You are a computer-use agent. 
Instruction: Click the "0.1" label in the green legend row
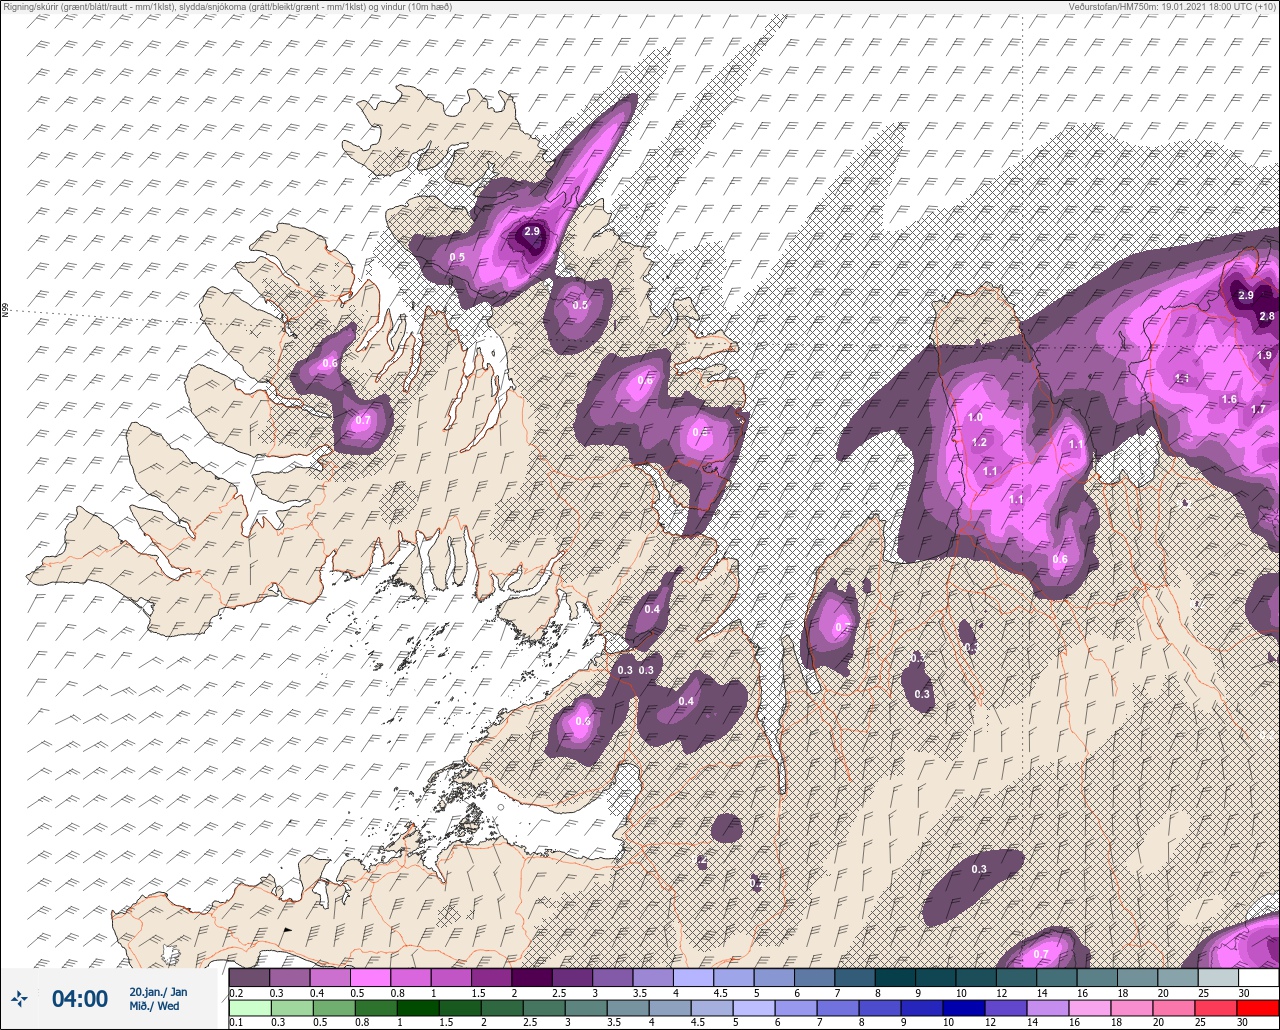pyautogui.click(x=236, y=1022)
